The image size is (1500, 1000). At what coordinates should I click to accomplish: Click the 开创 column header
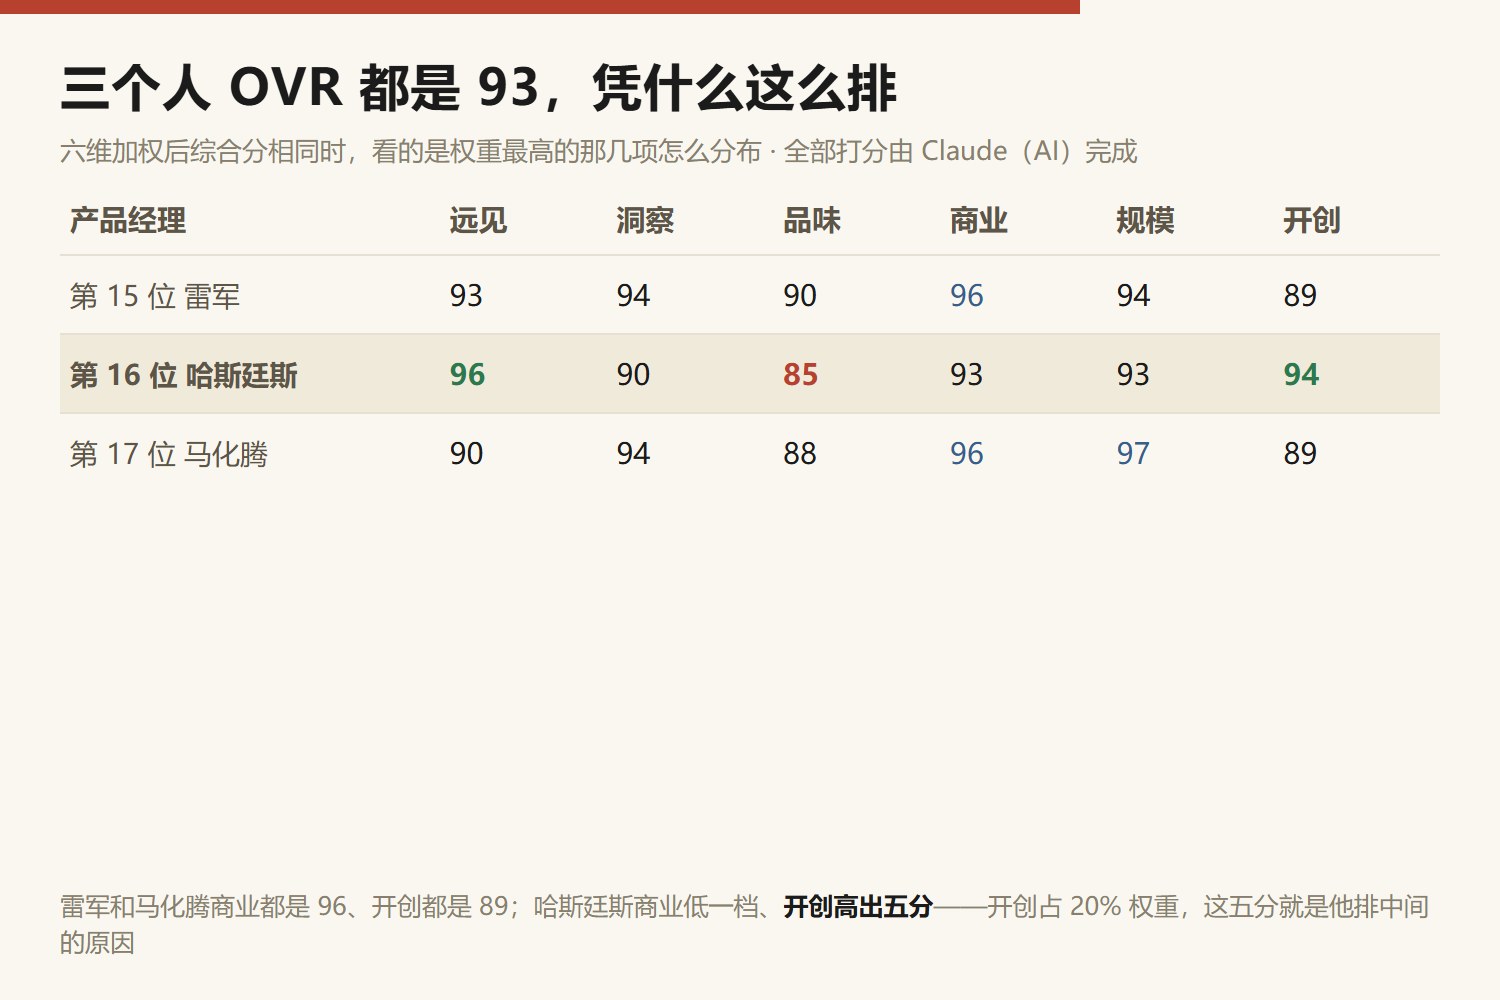[x=1312, y=221]
